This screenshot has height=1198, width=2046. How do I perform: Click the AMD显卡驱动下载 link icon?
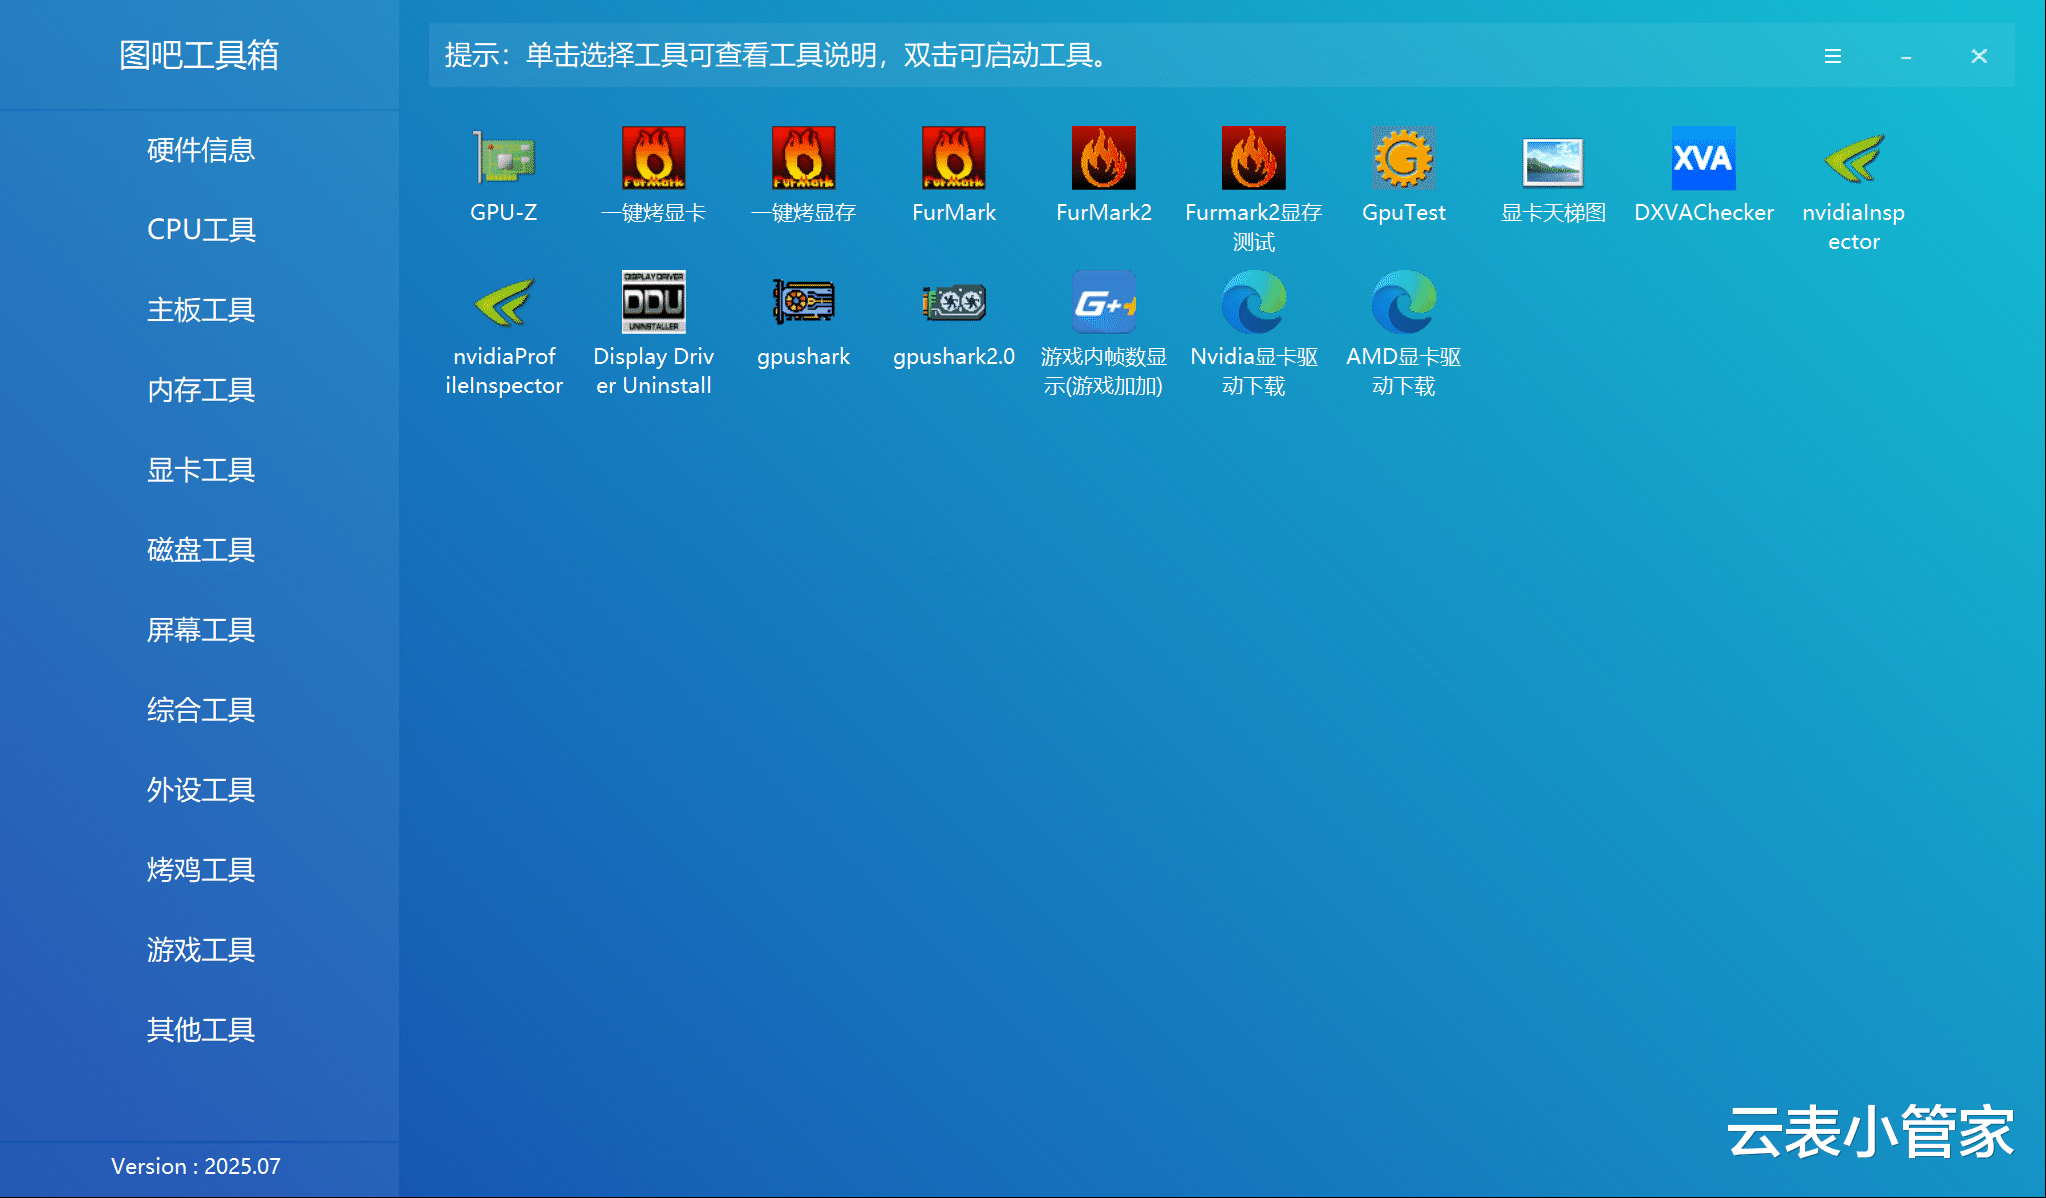(1403, 301)
